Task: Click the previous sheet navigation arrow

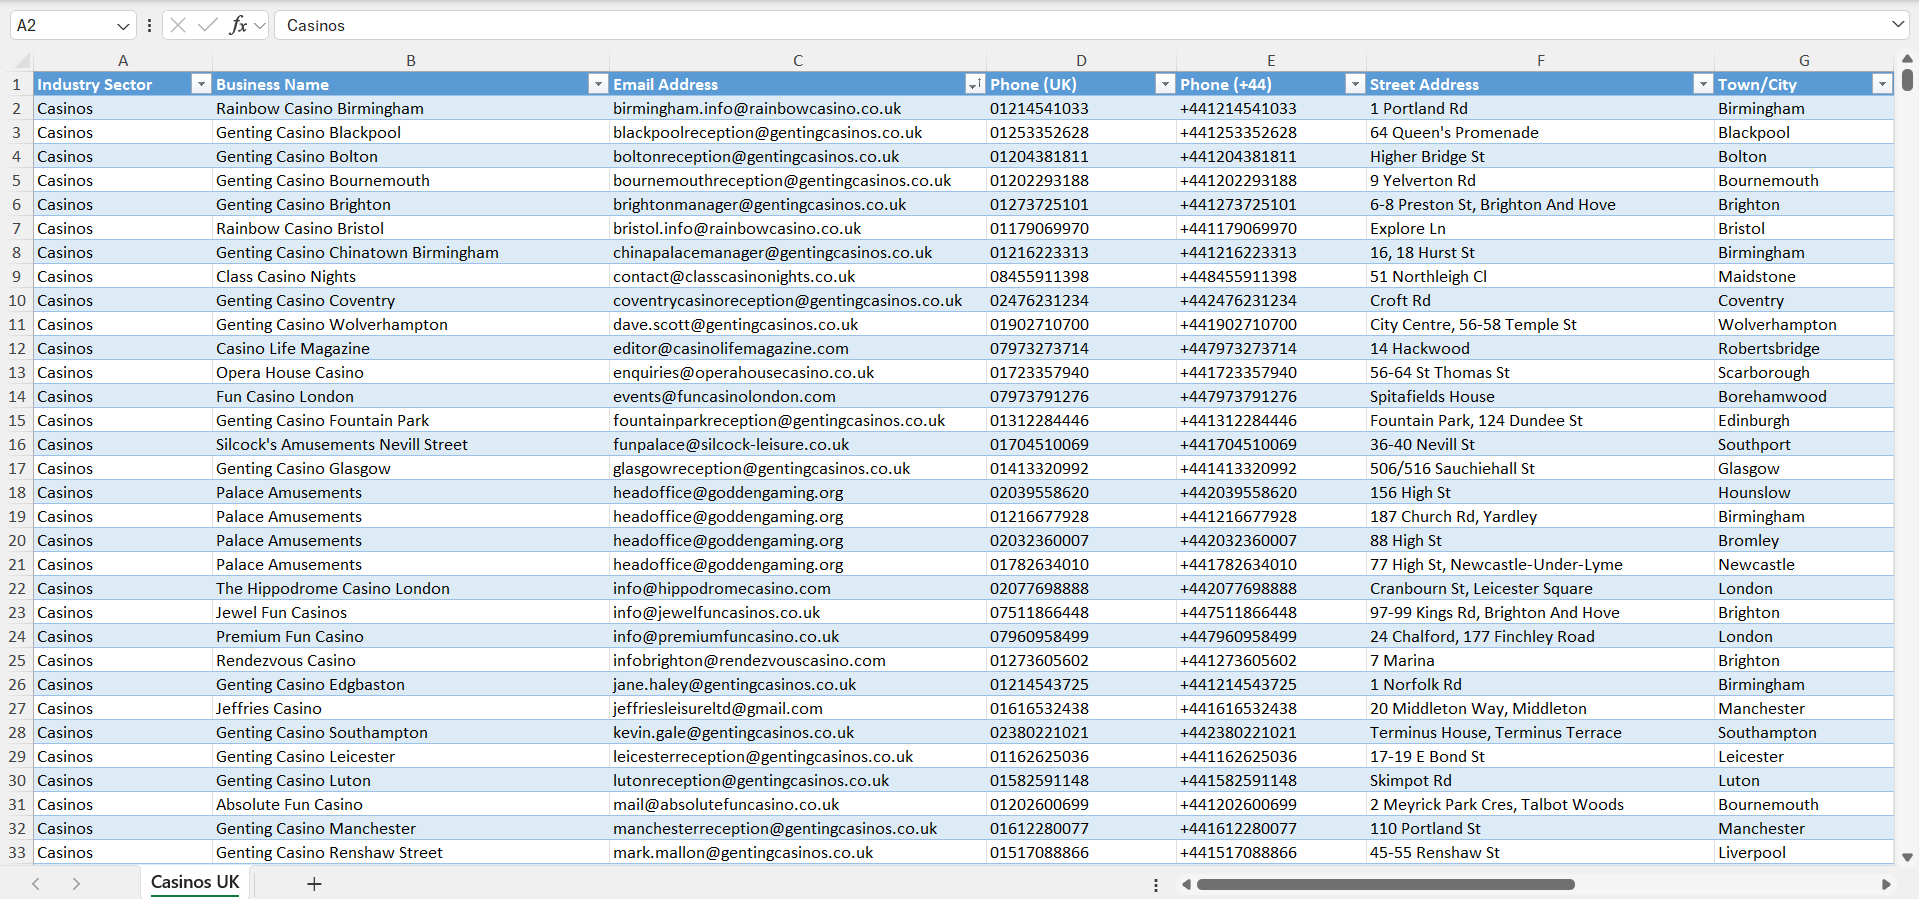Action: click(x=36, y=883)
